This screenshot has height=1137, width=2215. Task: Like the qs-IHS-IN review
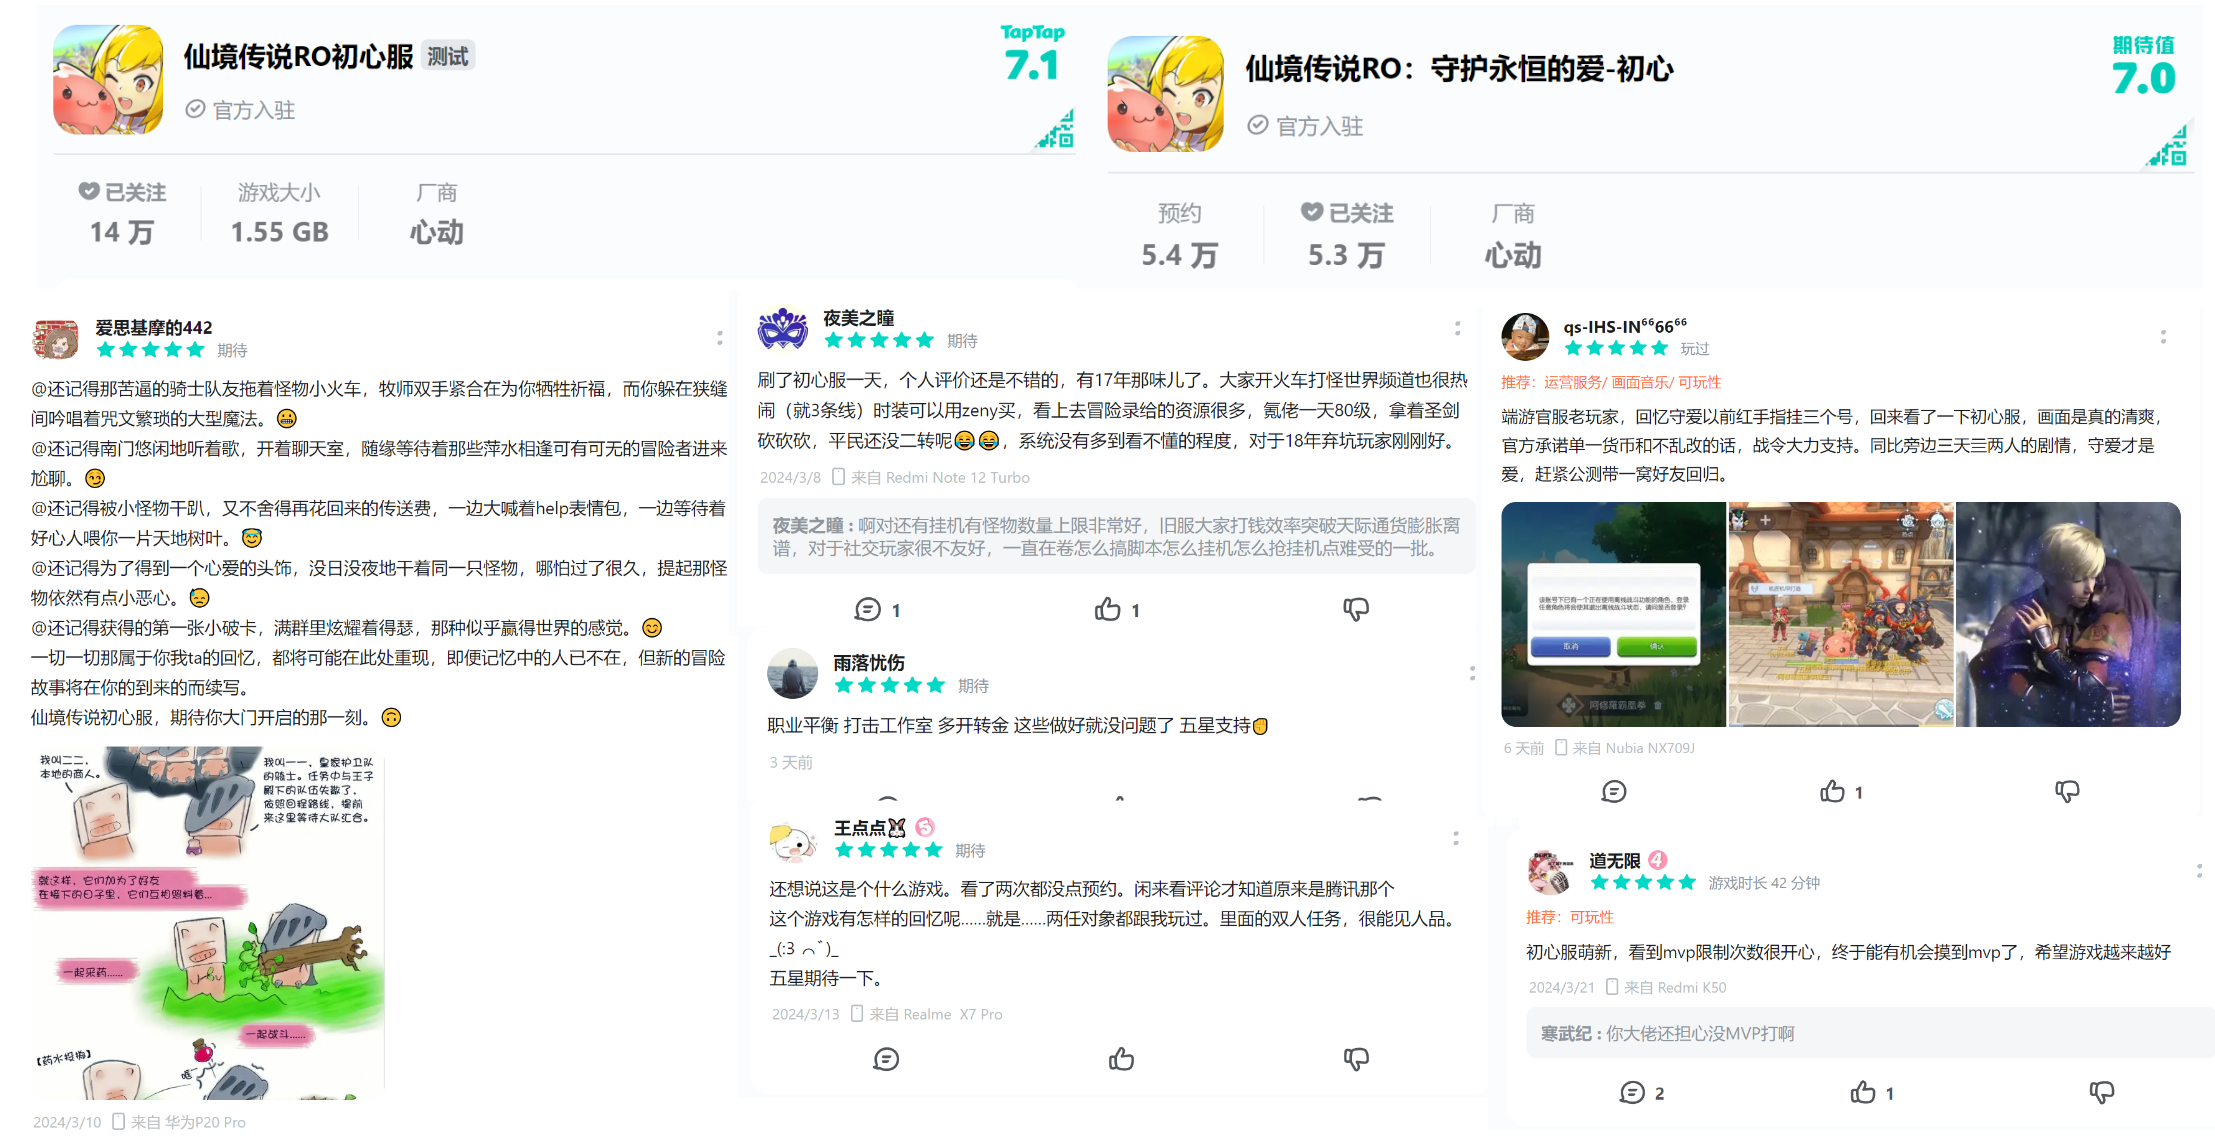coord(1841,792)
